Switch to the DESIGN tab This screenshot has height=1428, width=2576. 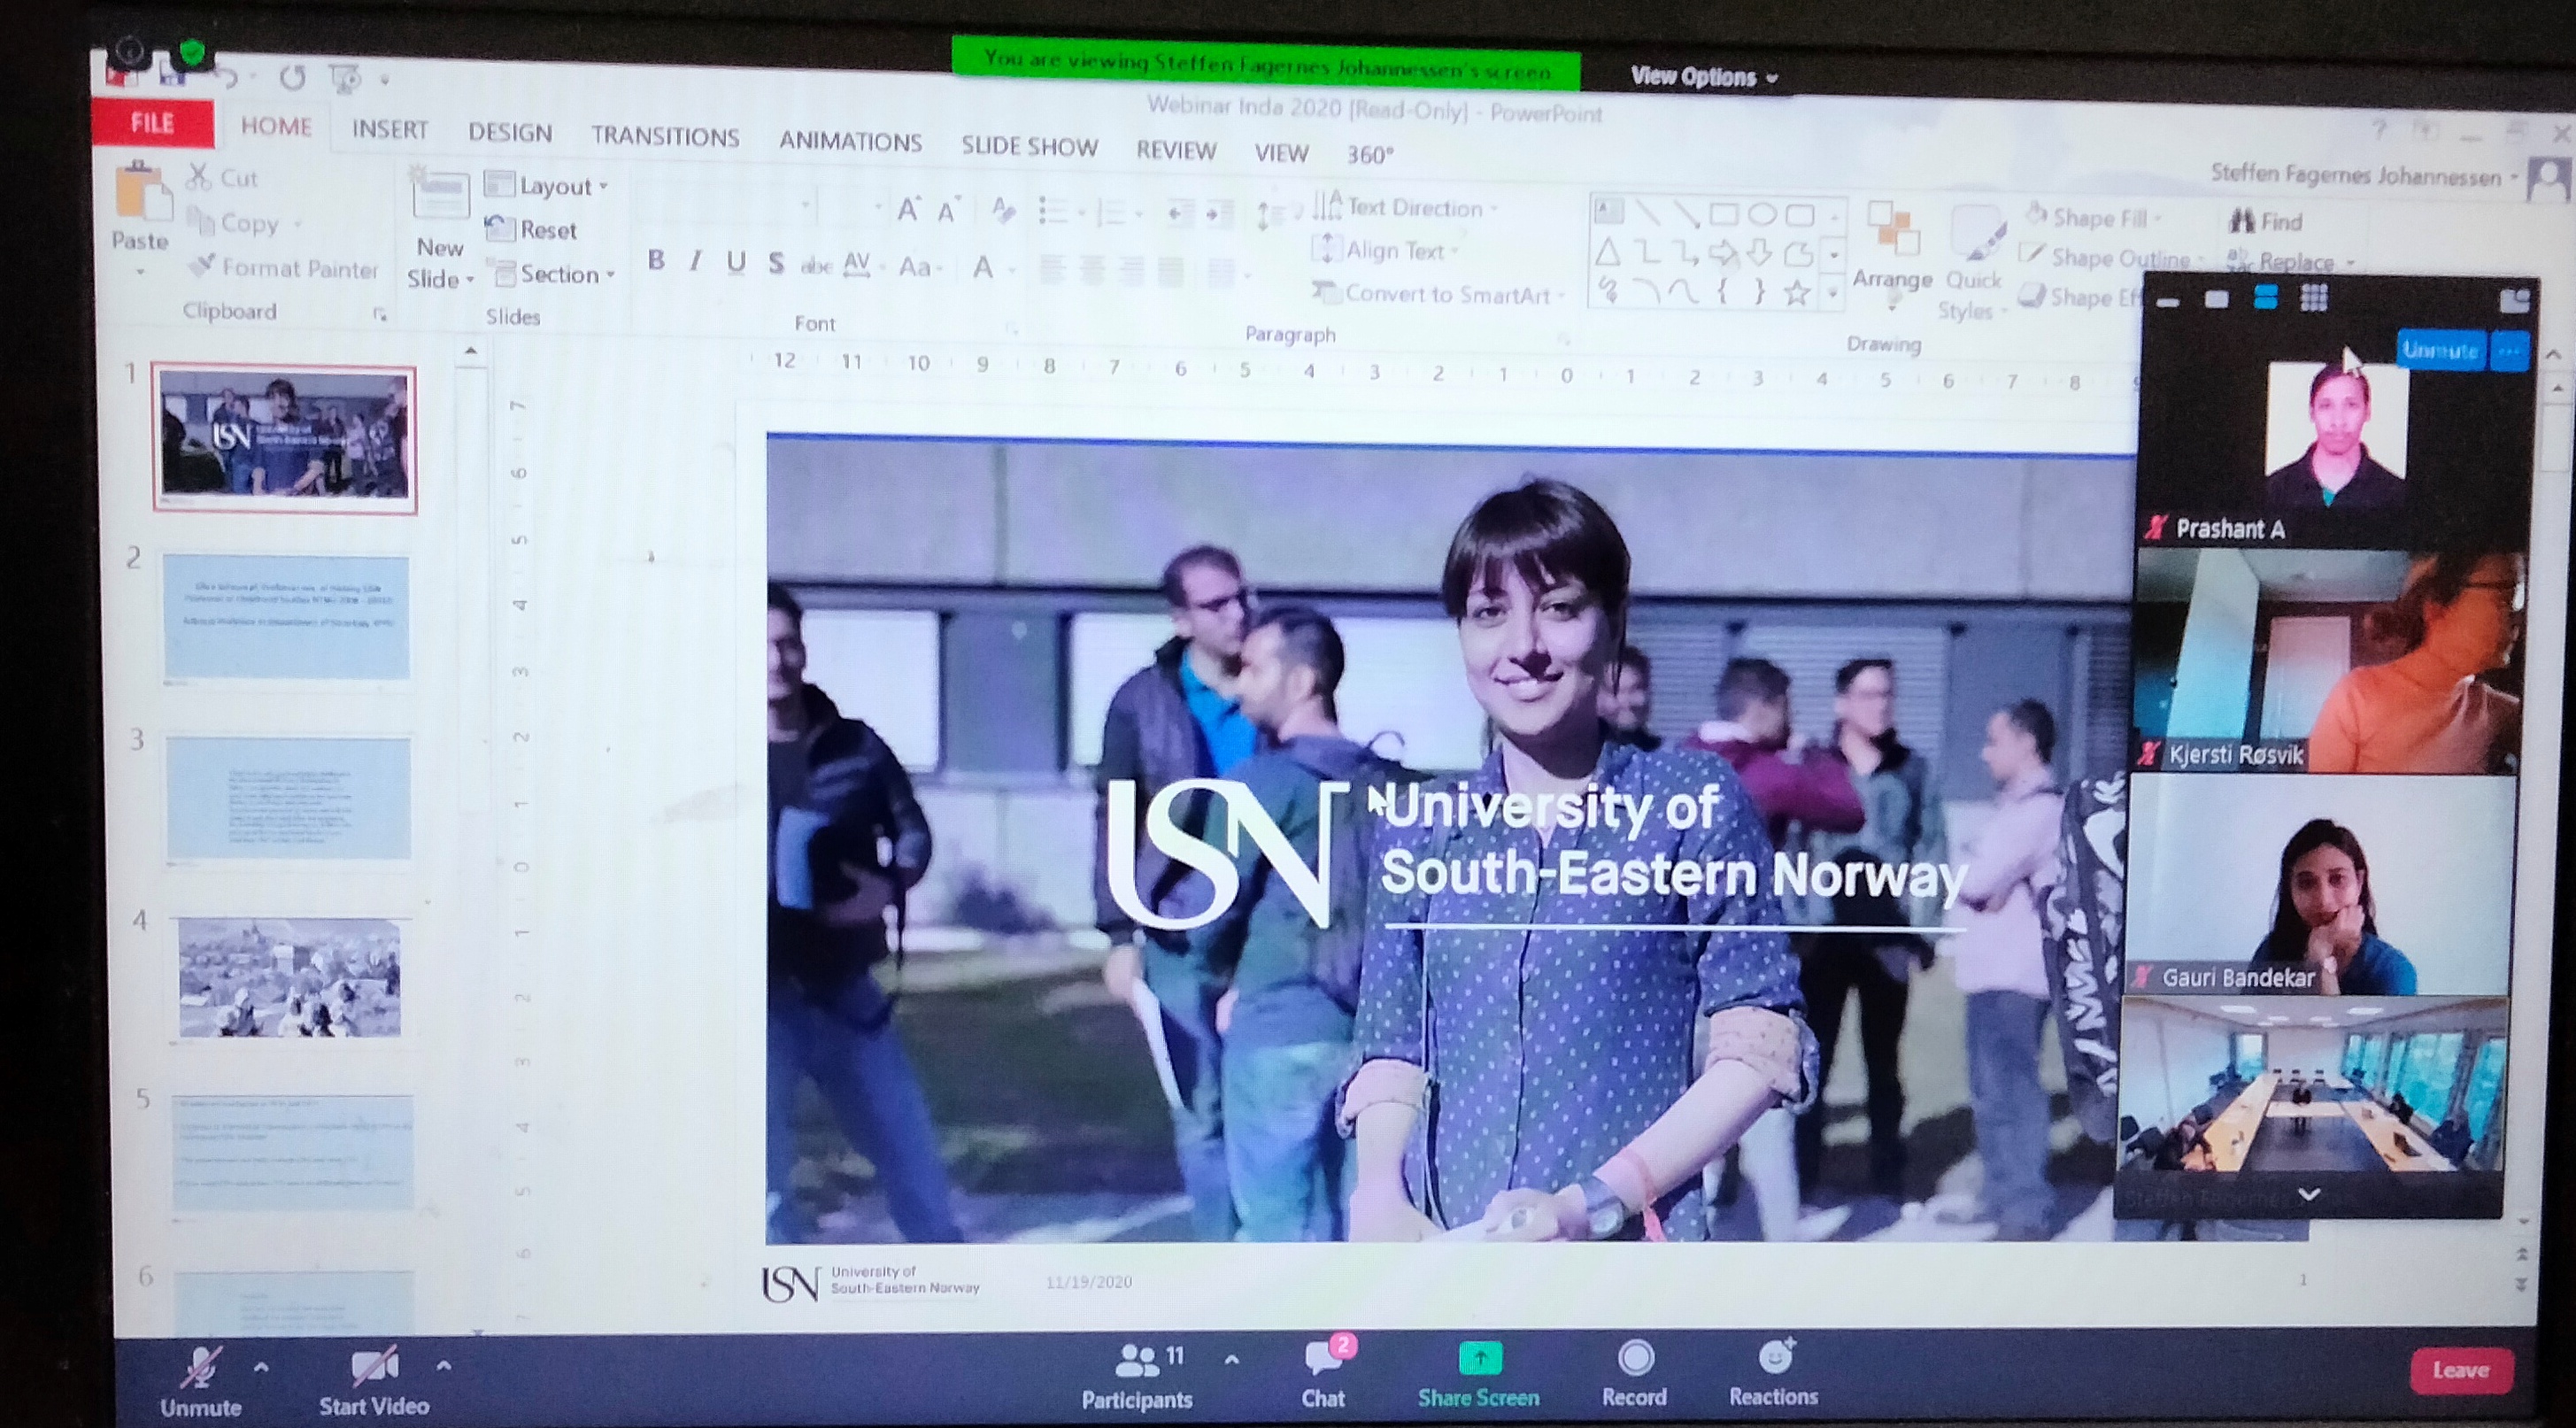pos(510,132)
